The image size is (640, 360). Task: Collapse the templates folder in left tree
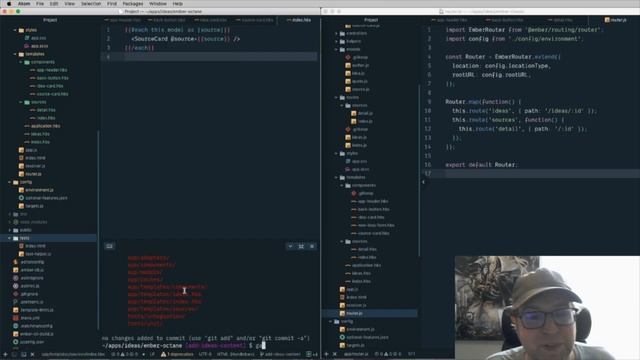click(15, 54)
